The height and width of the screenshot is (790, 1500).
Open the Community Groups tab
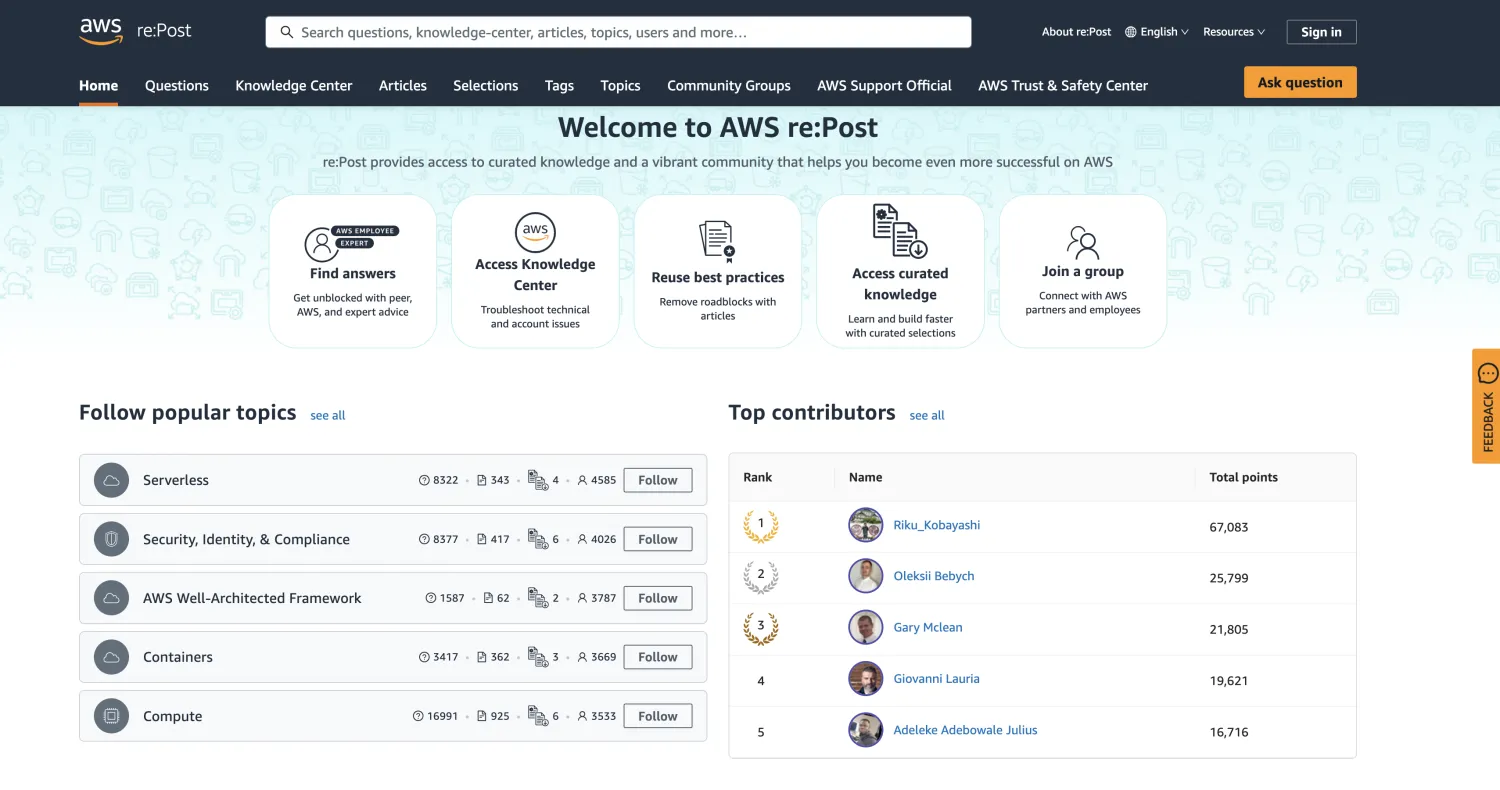click(729, 86)
